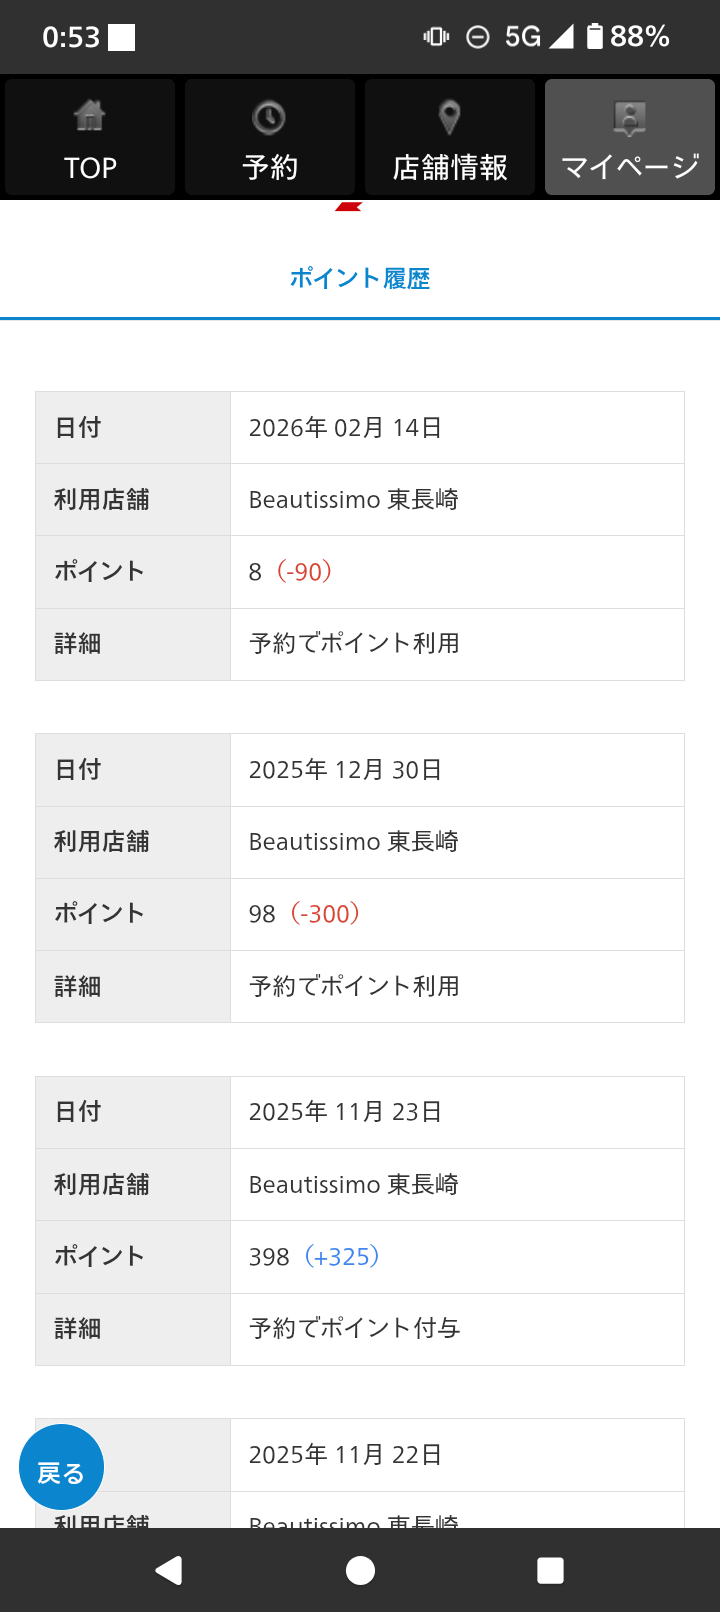
Task: Tap the 店舗情報 map pin icon
Action: tap(450, 117)
